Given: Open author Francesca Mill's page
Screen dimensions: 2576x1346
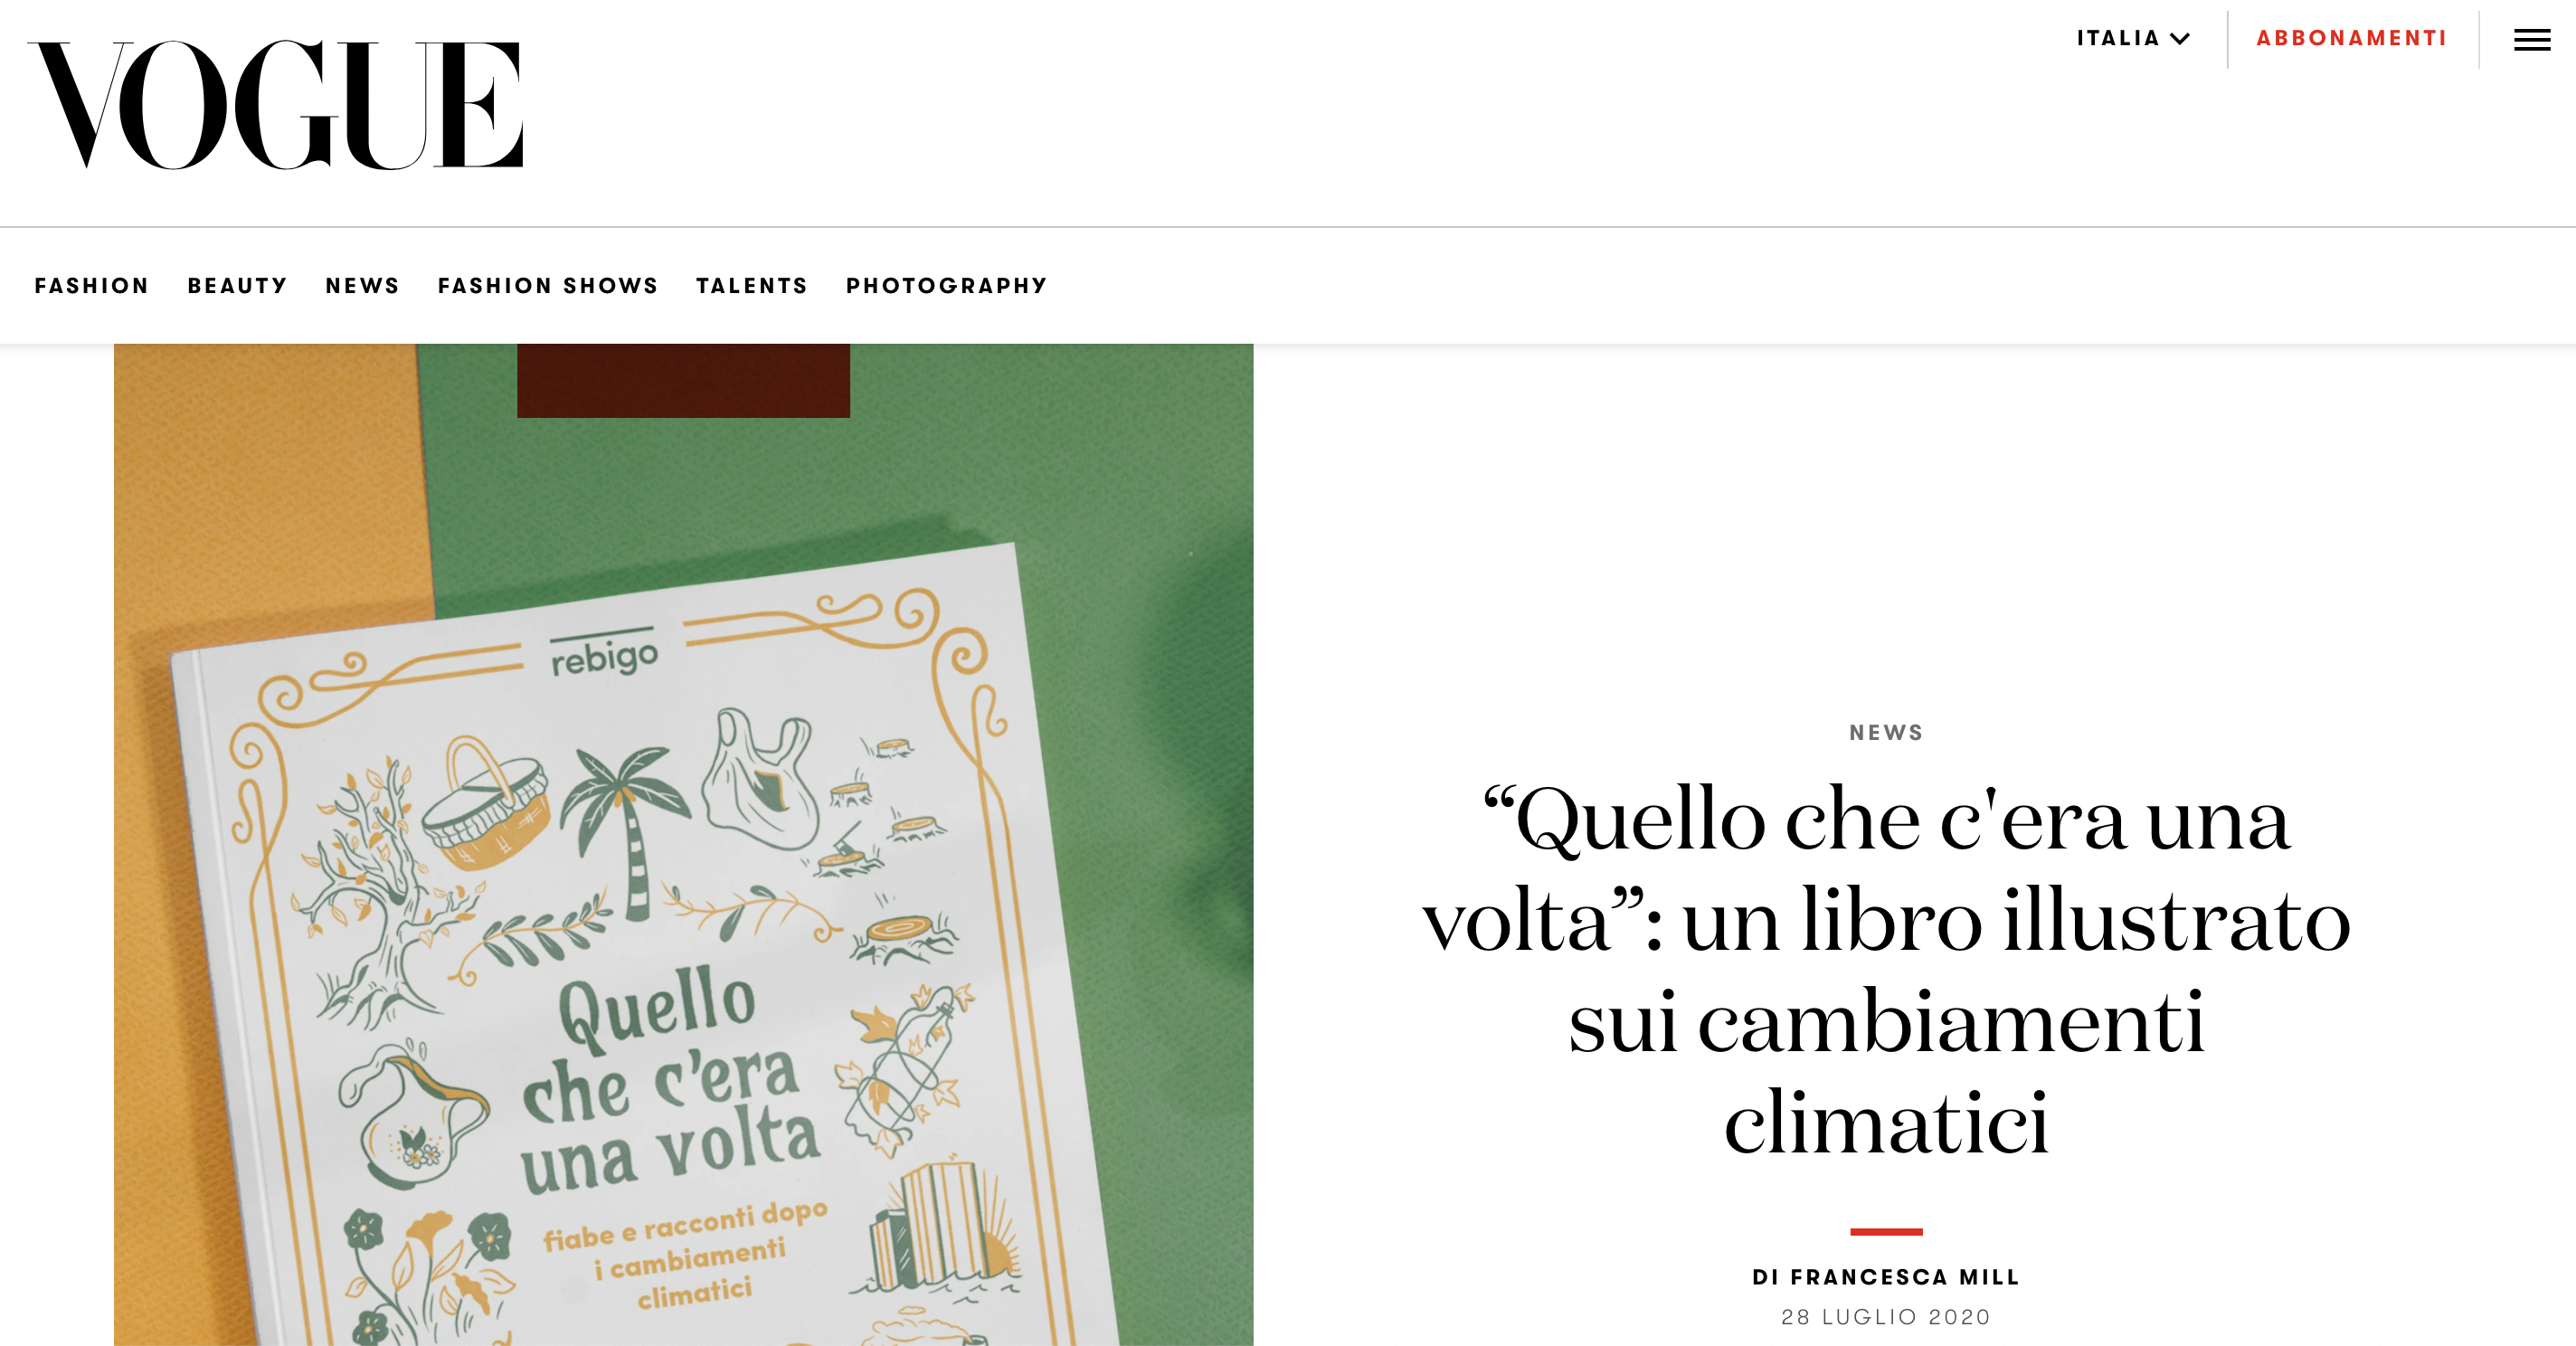Looking at the screenshot, I should click(1886, 1277).
